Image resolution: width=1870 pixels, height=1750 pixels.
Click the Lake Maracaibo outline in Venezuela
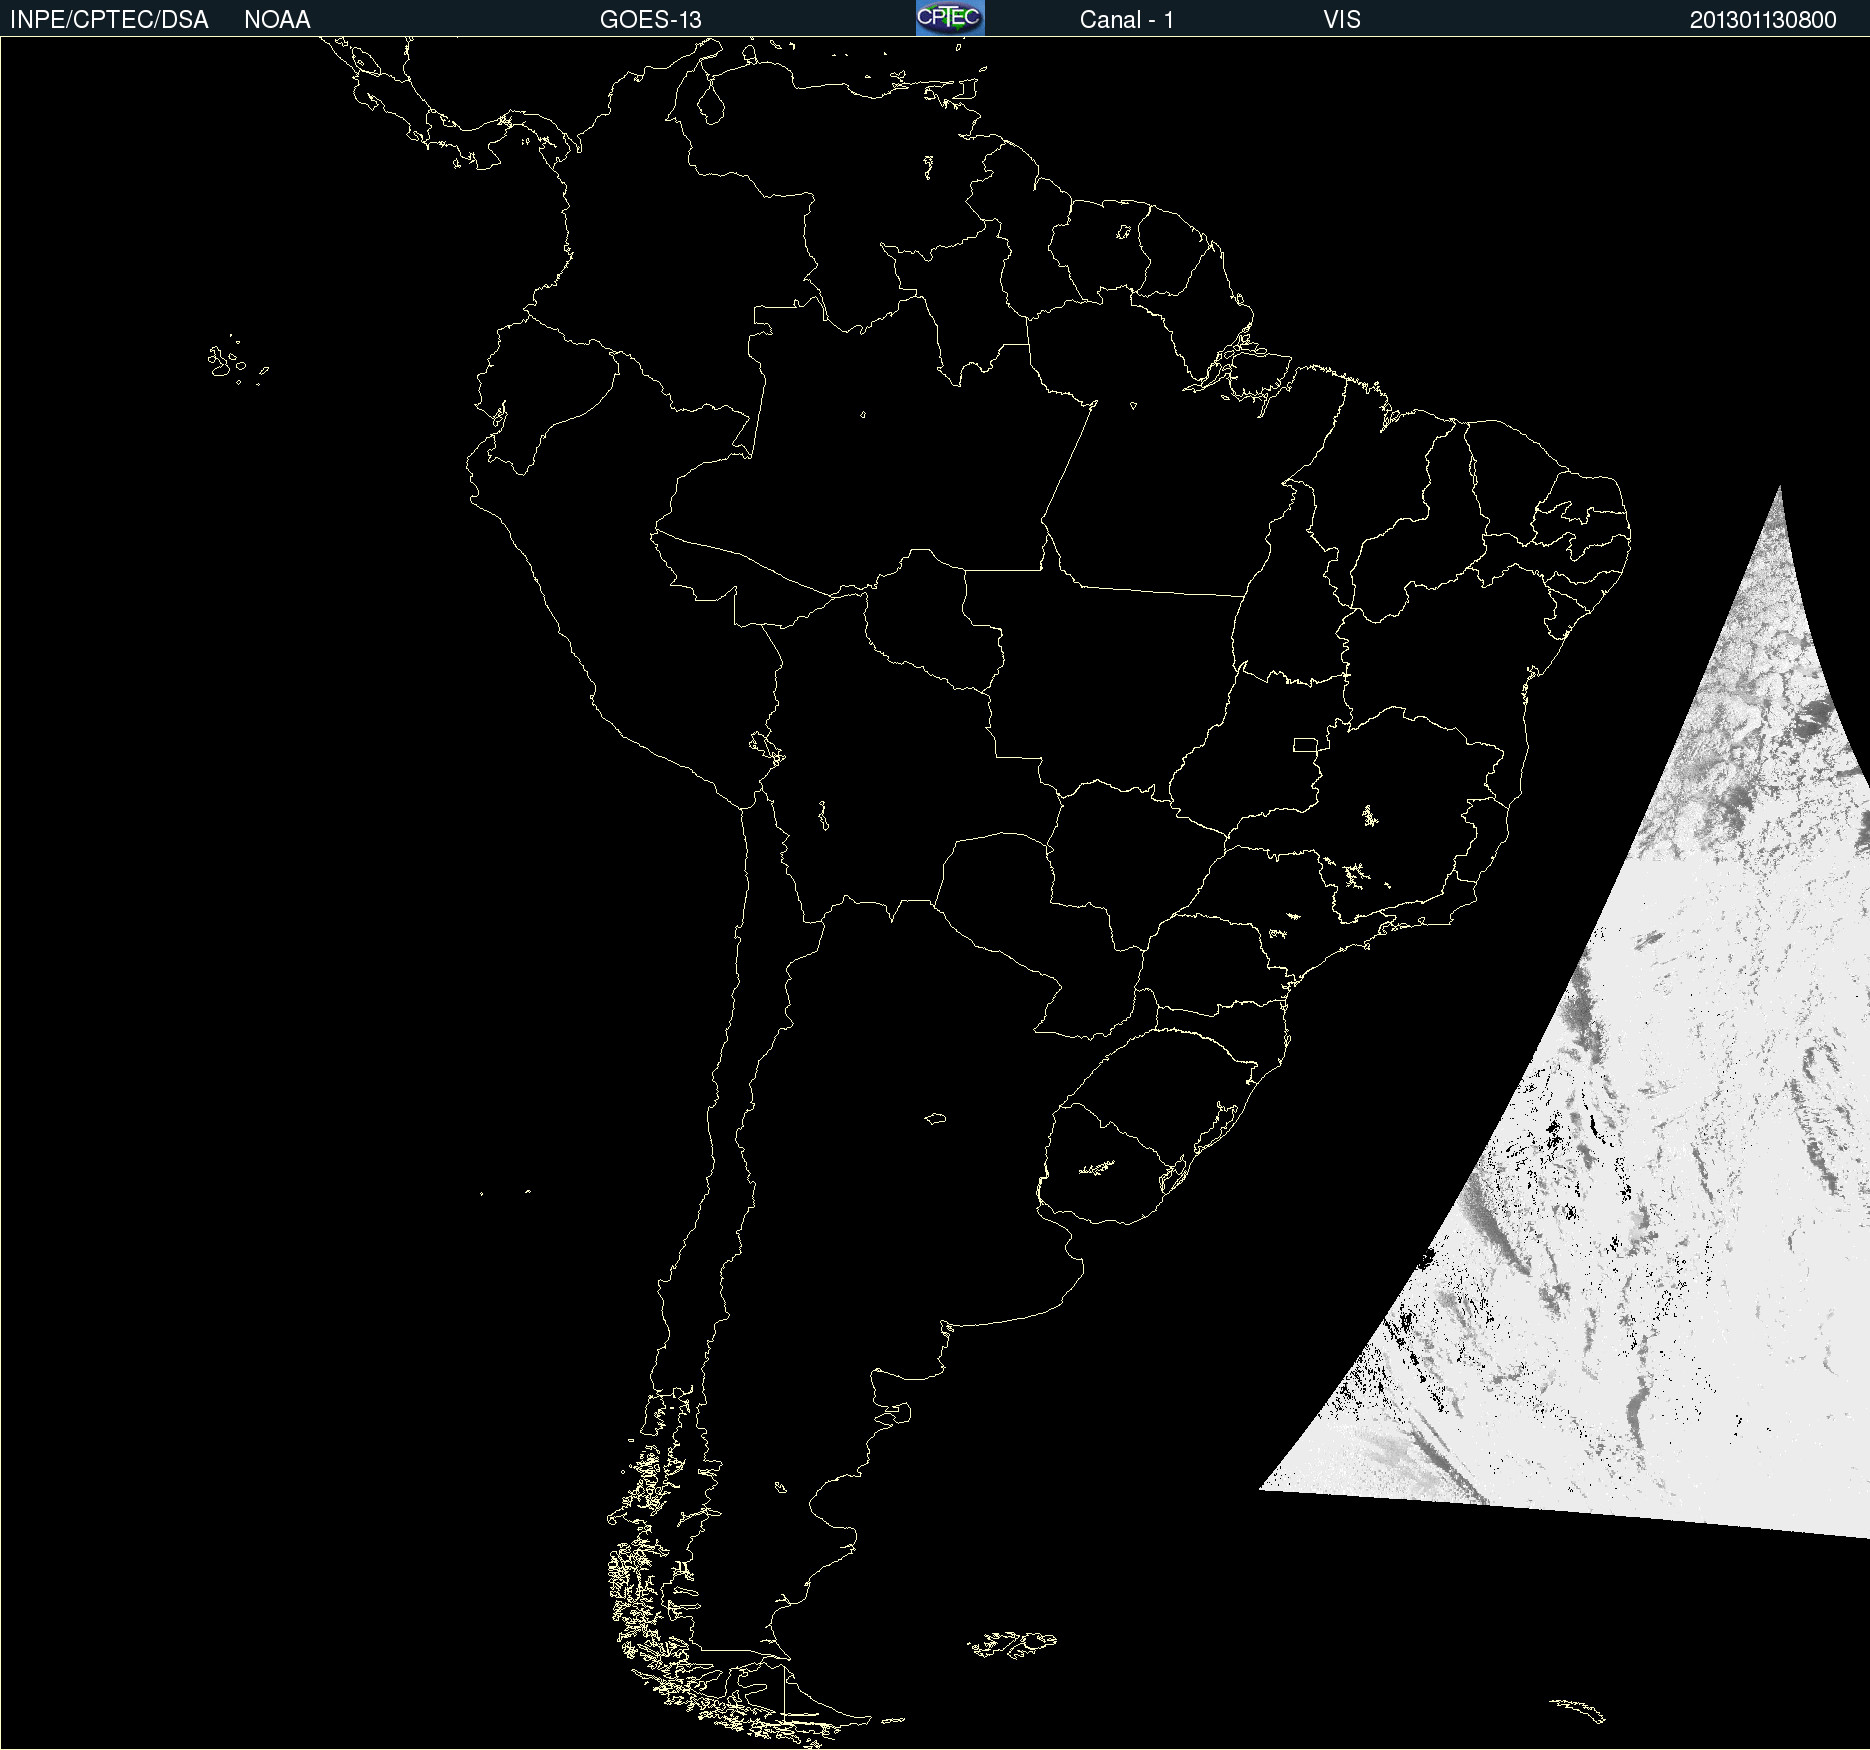pos(710,102)
